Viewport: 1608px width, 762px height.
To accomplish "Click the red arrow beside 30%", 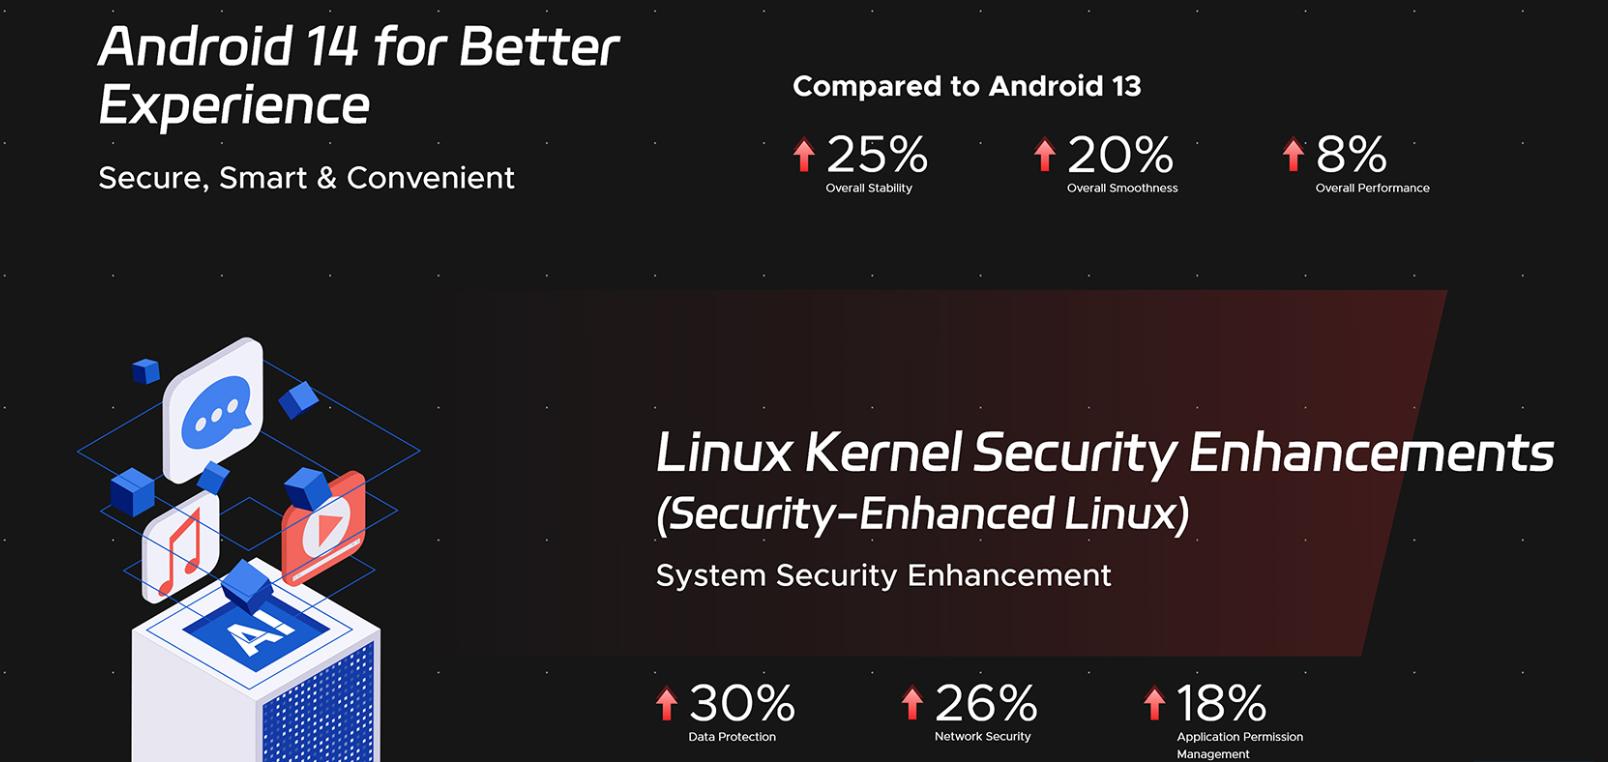I will pyautogui.click(x=667, y=704).
